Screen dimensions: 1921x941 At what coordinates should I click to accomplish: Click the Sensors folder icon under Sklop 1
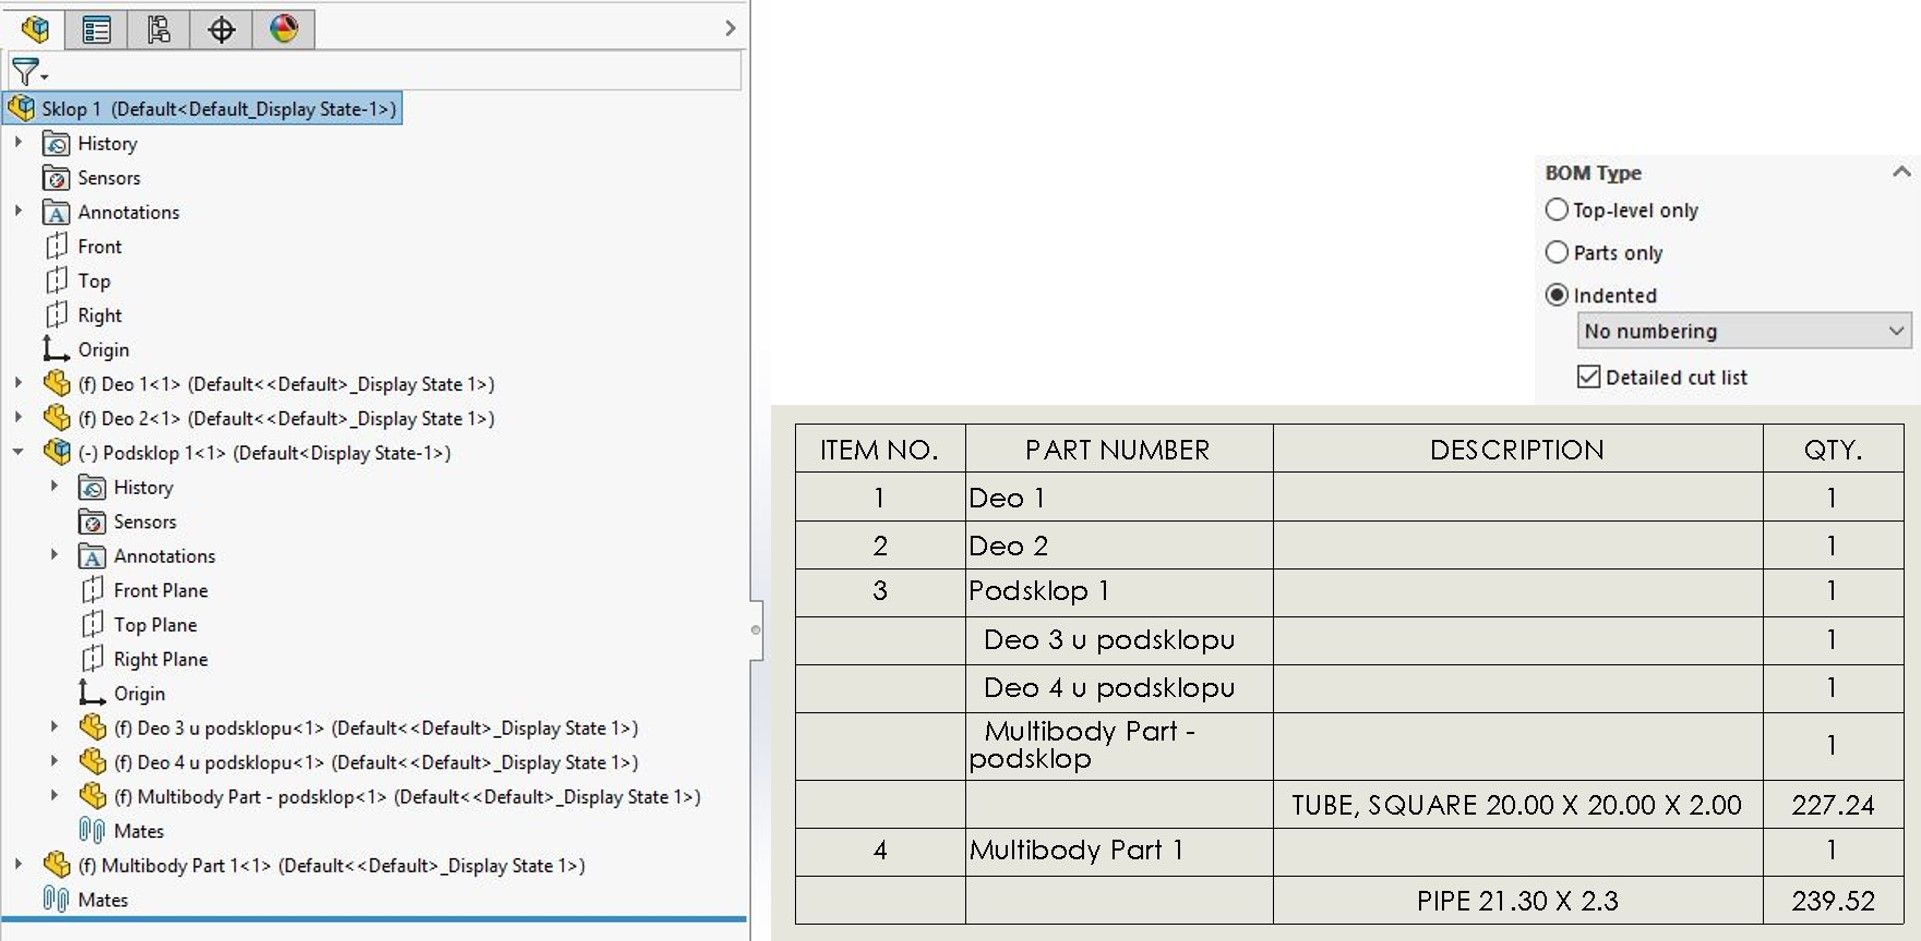(56, 178)
